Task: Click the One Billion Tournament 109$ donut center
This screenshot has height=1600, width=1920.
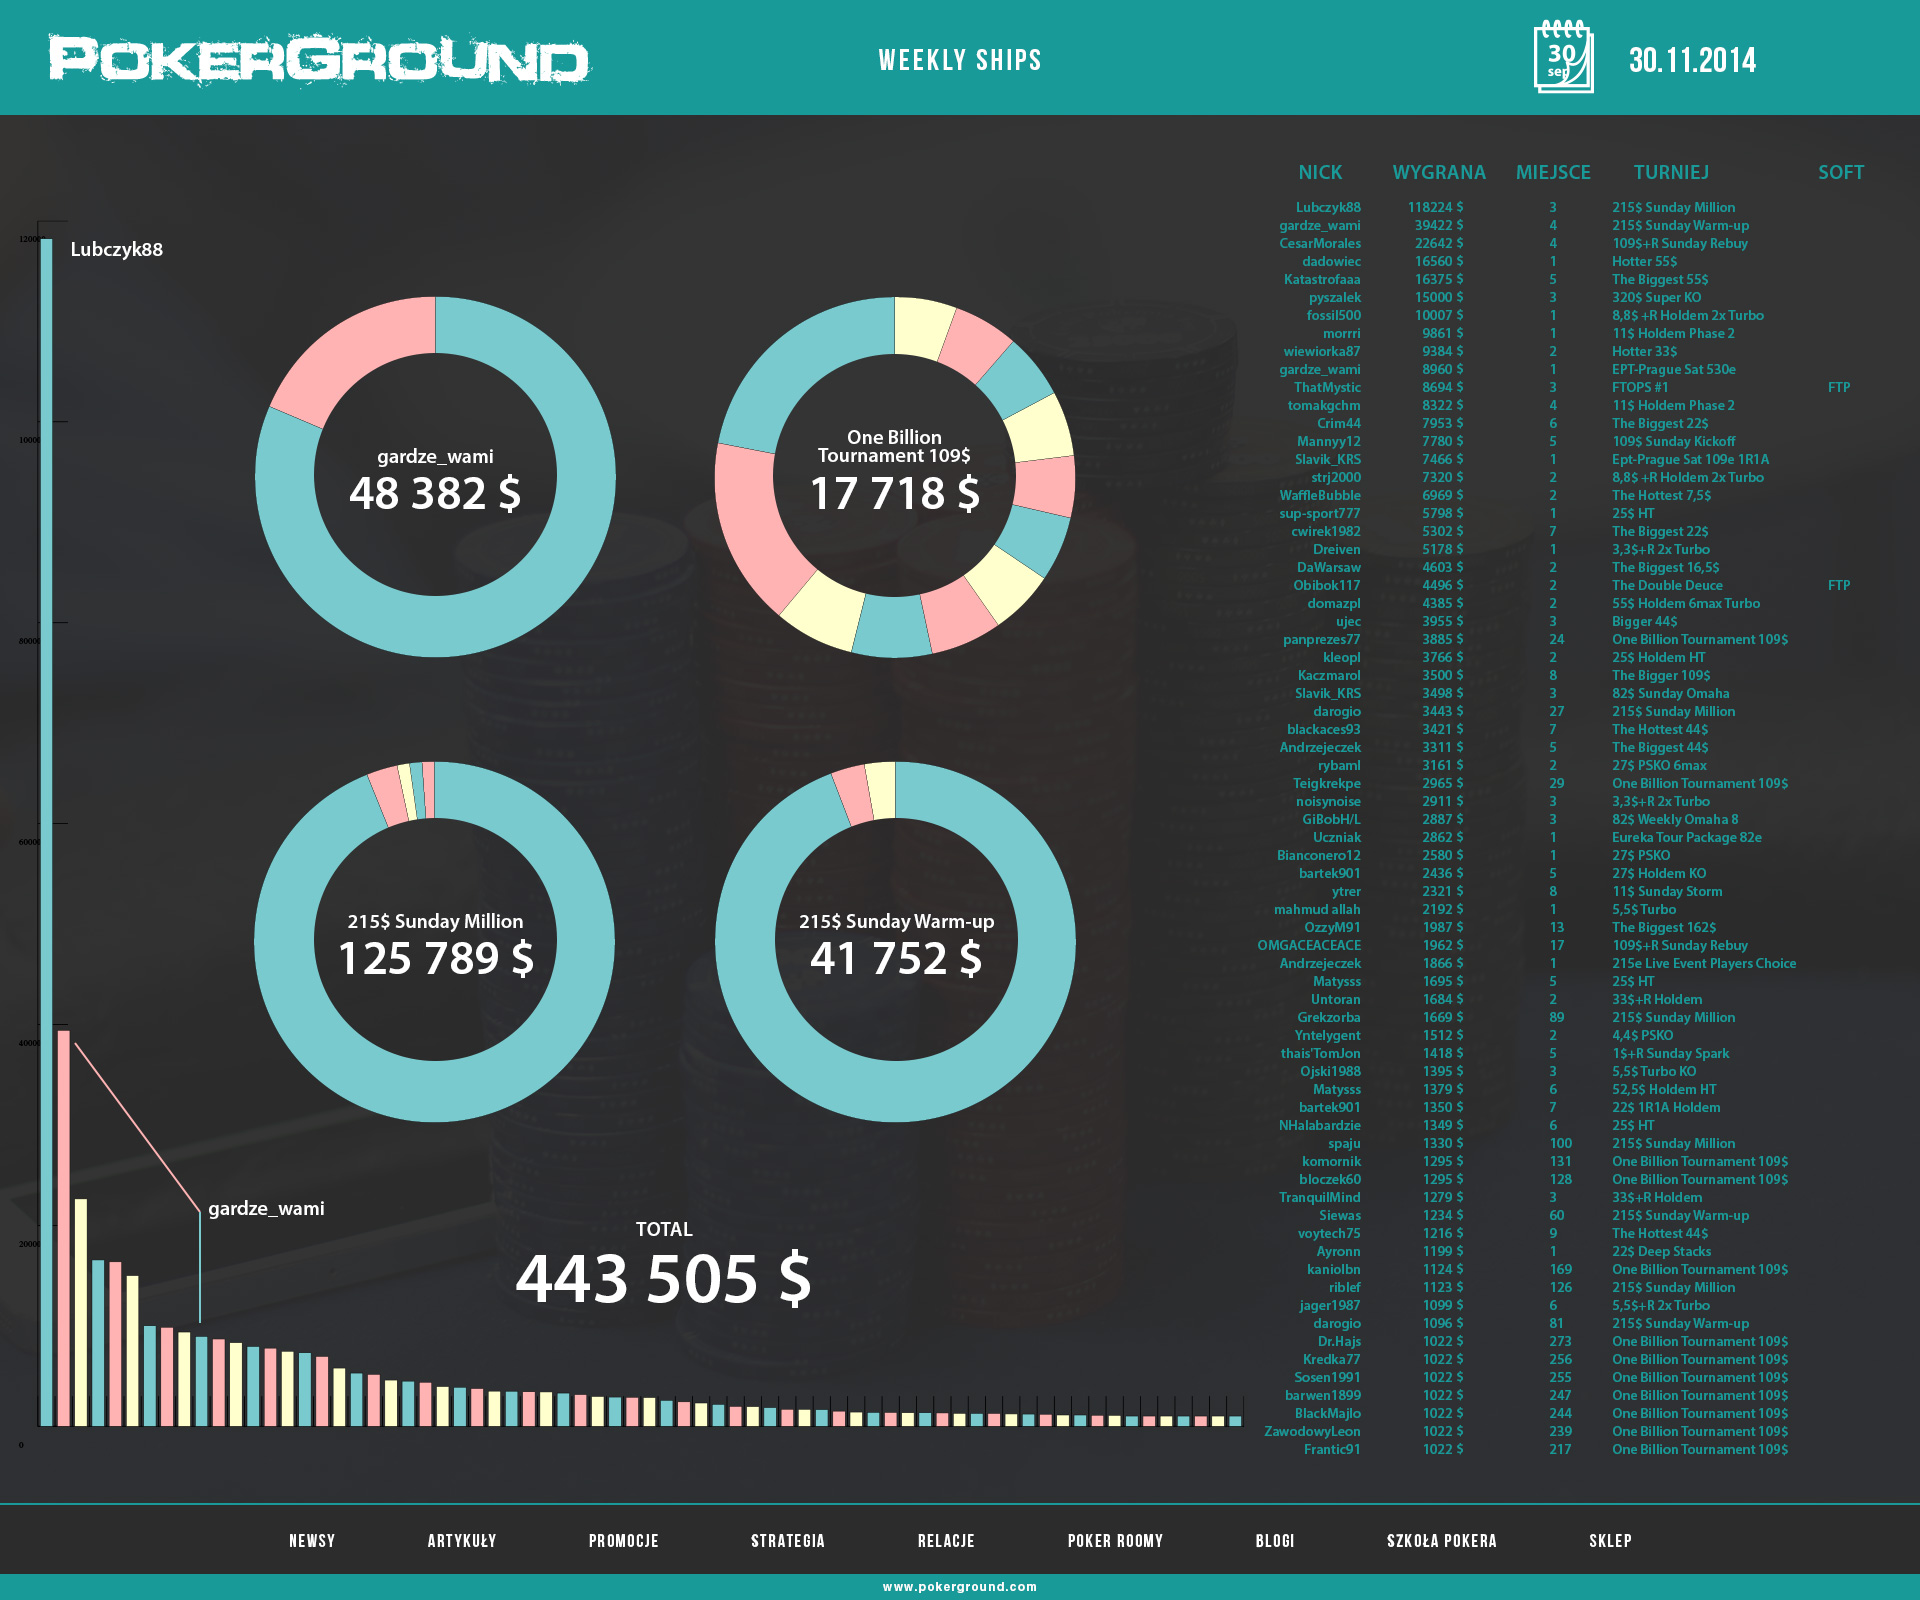Action: point(894,477)
